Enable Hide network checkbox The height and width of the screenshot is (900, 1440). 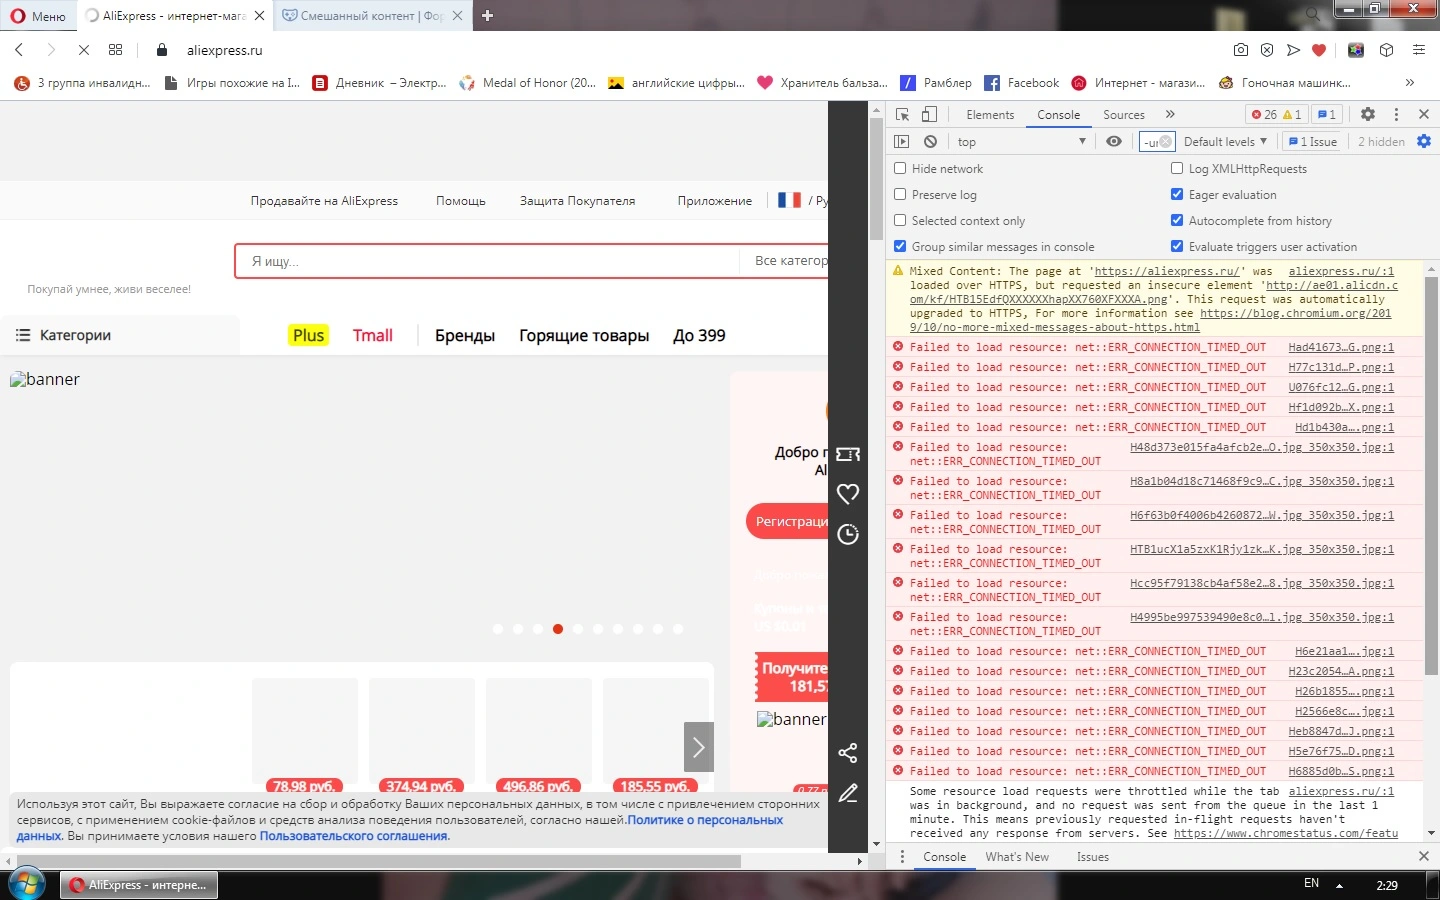pyautogui.click(x=900, y=169)
